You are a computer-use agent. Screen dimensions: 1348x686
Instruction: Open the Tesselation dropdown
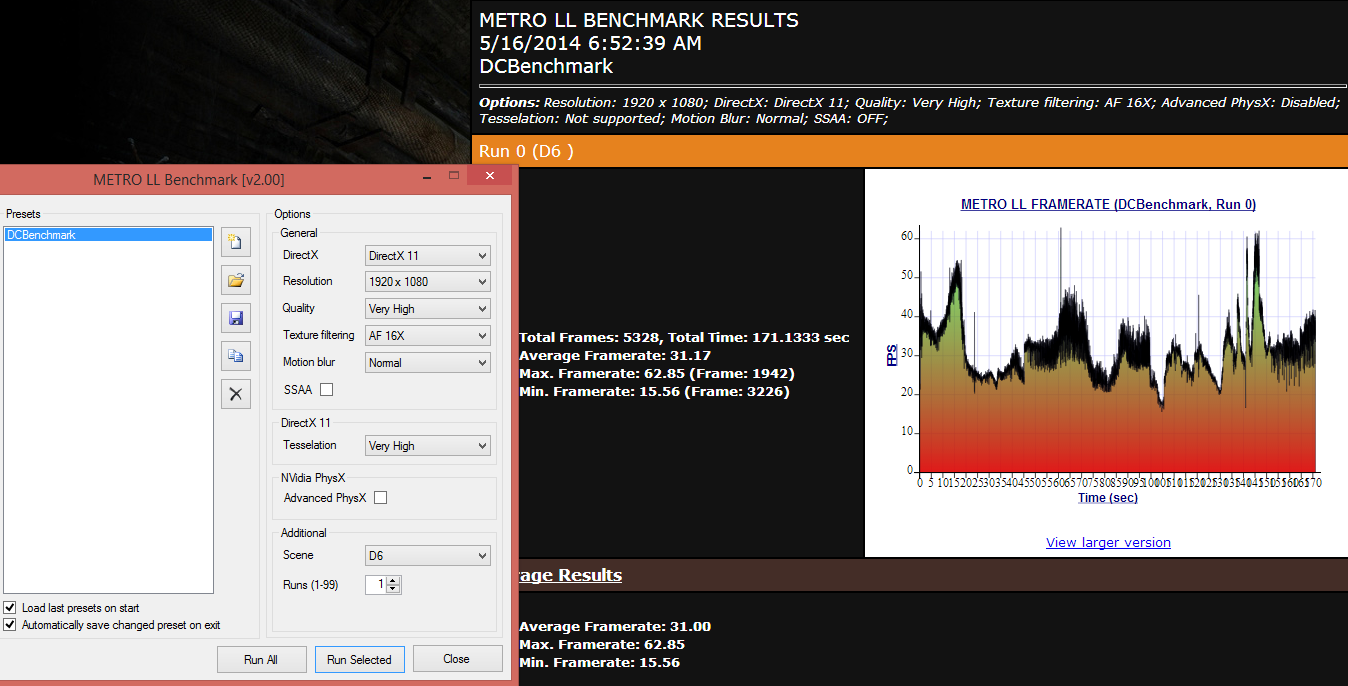[428, 446]
